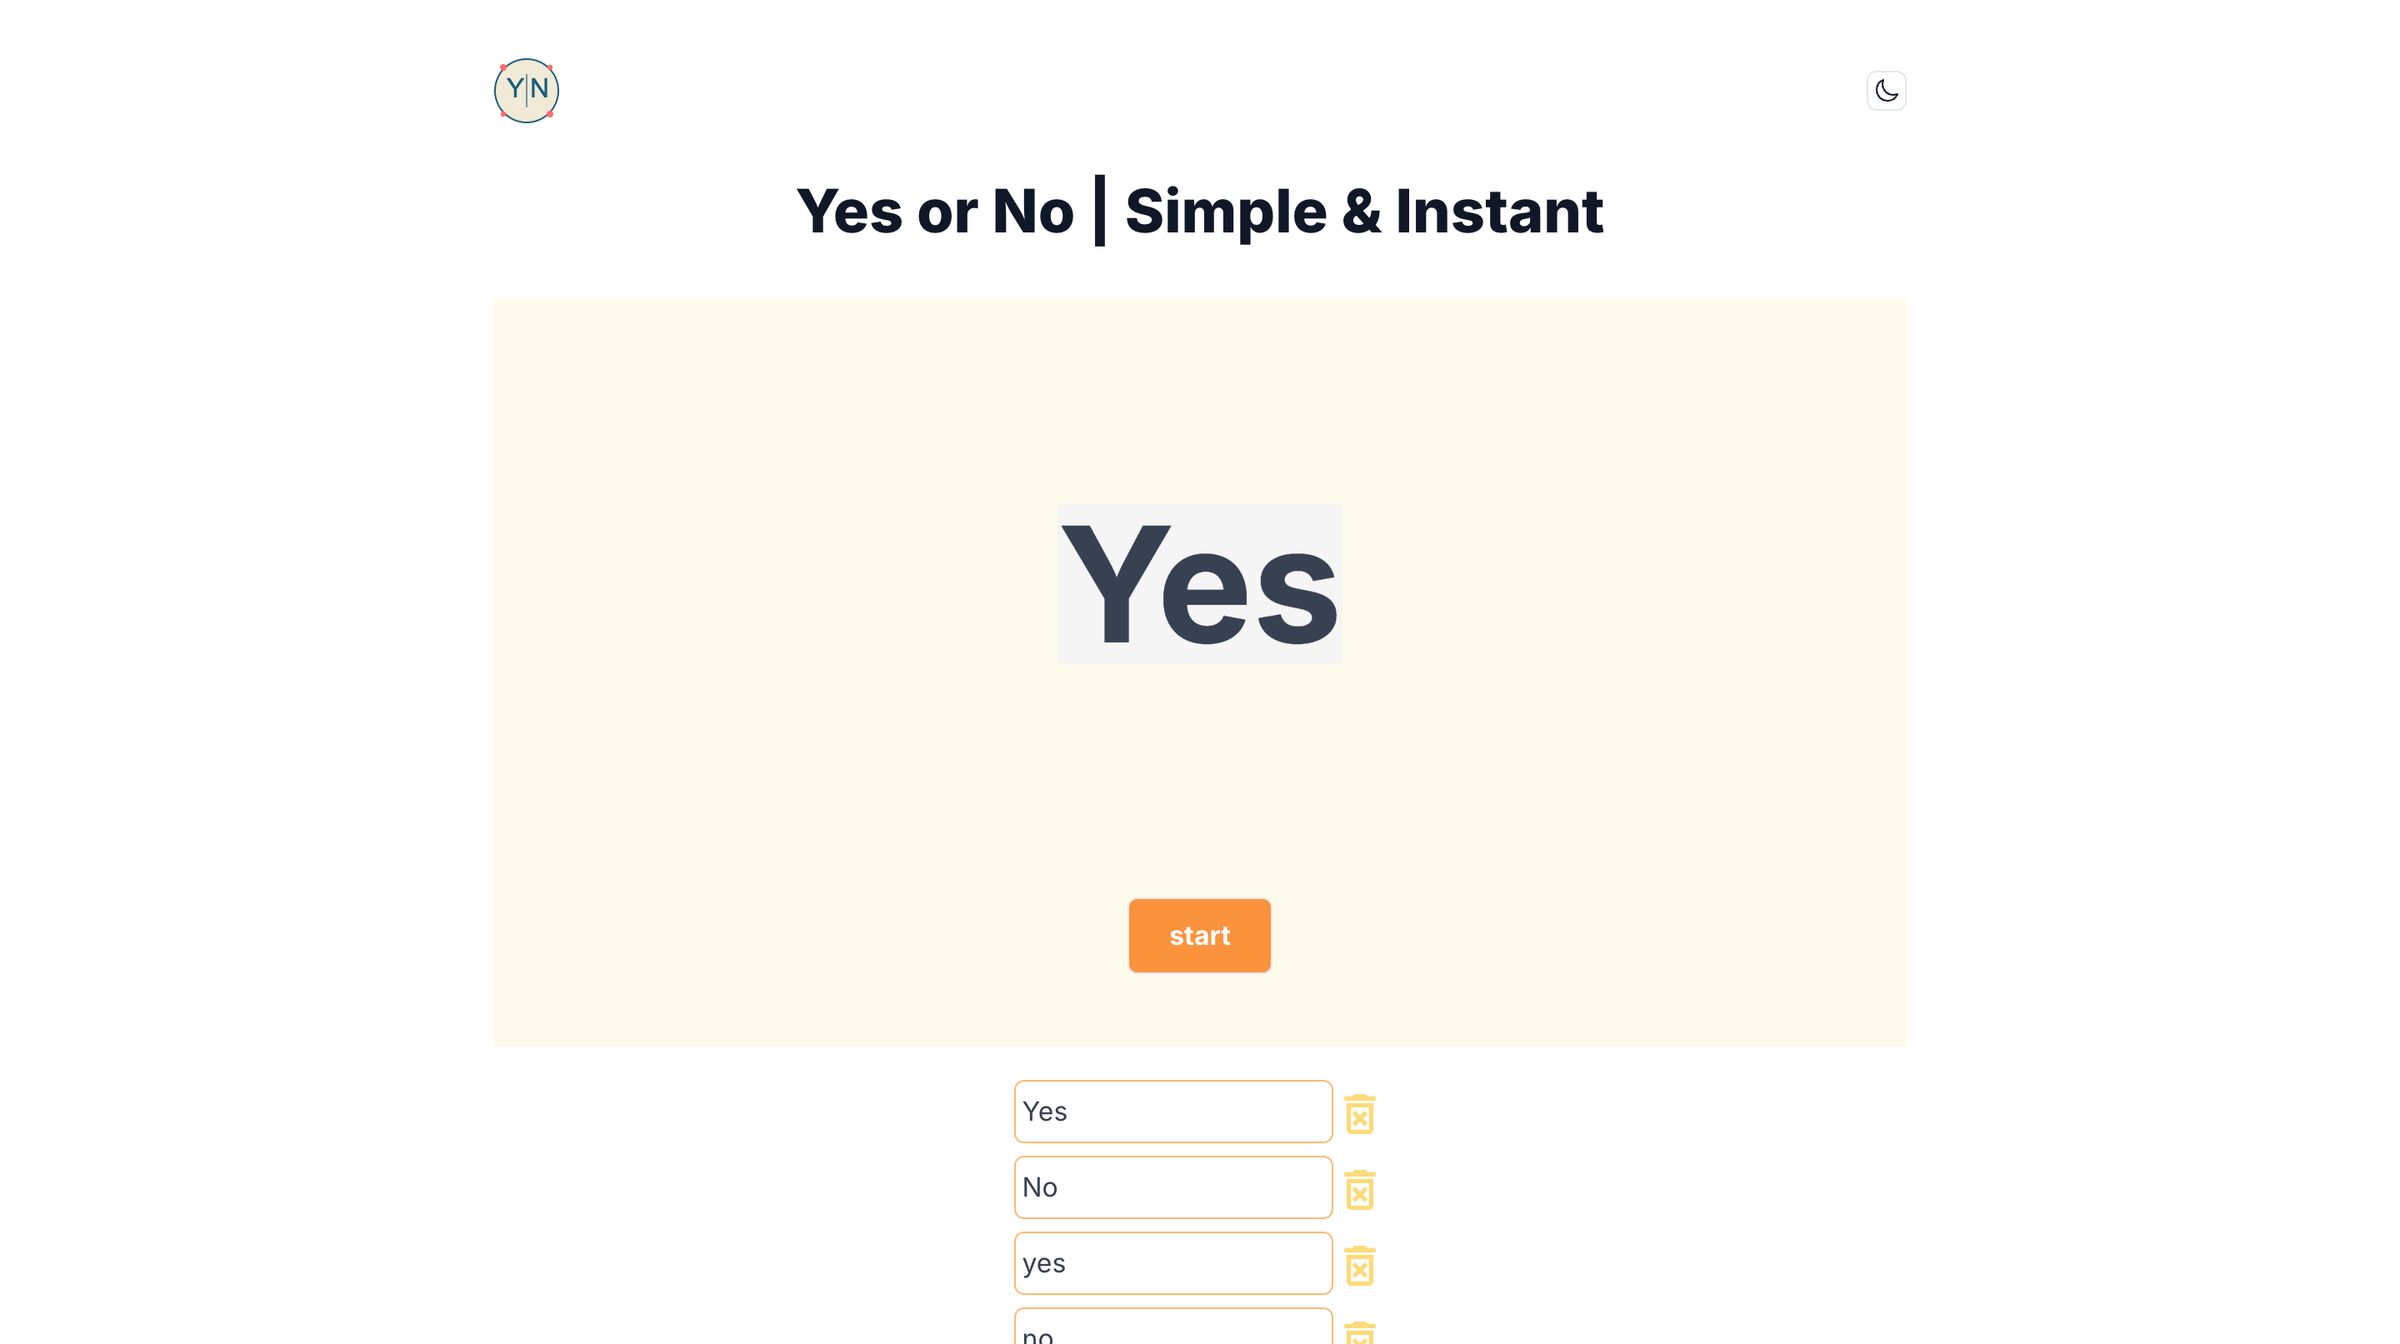This screenshot has height=1344, width=2400.
Task: Focus the lowercase "yes" text field
Action: pyautogui.click(x=1172, y=1263)
